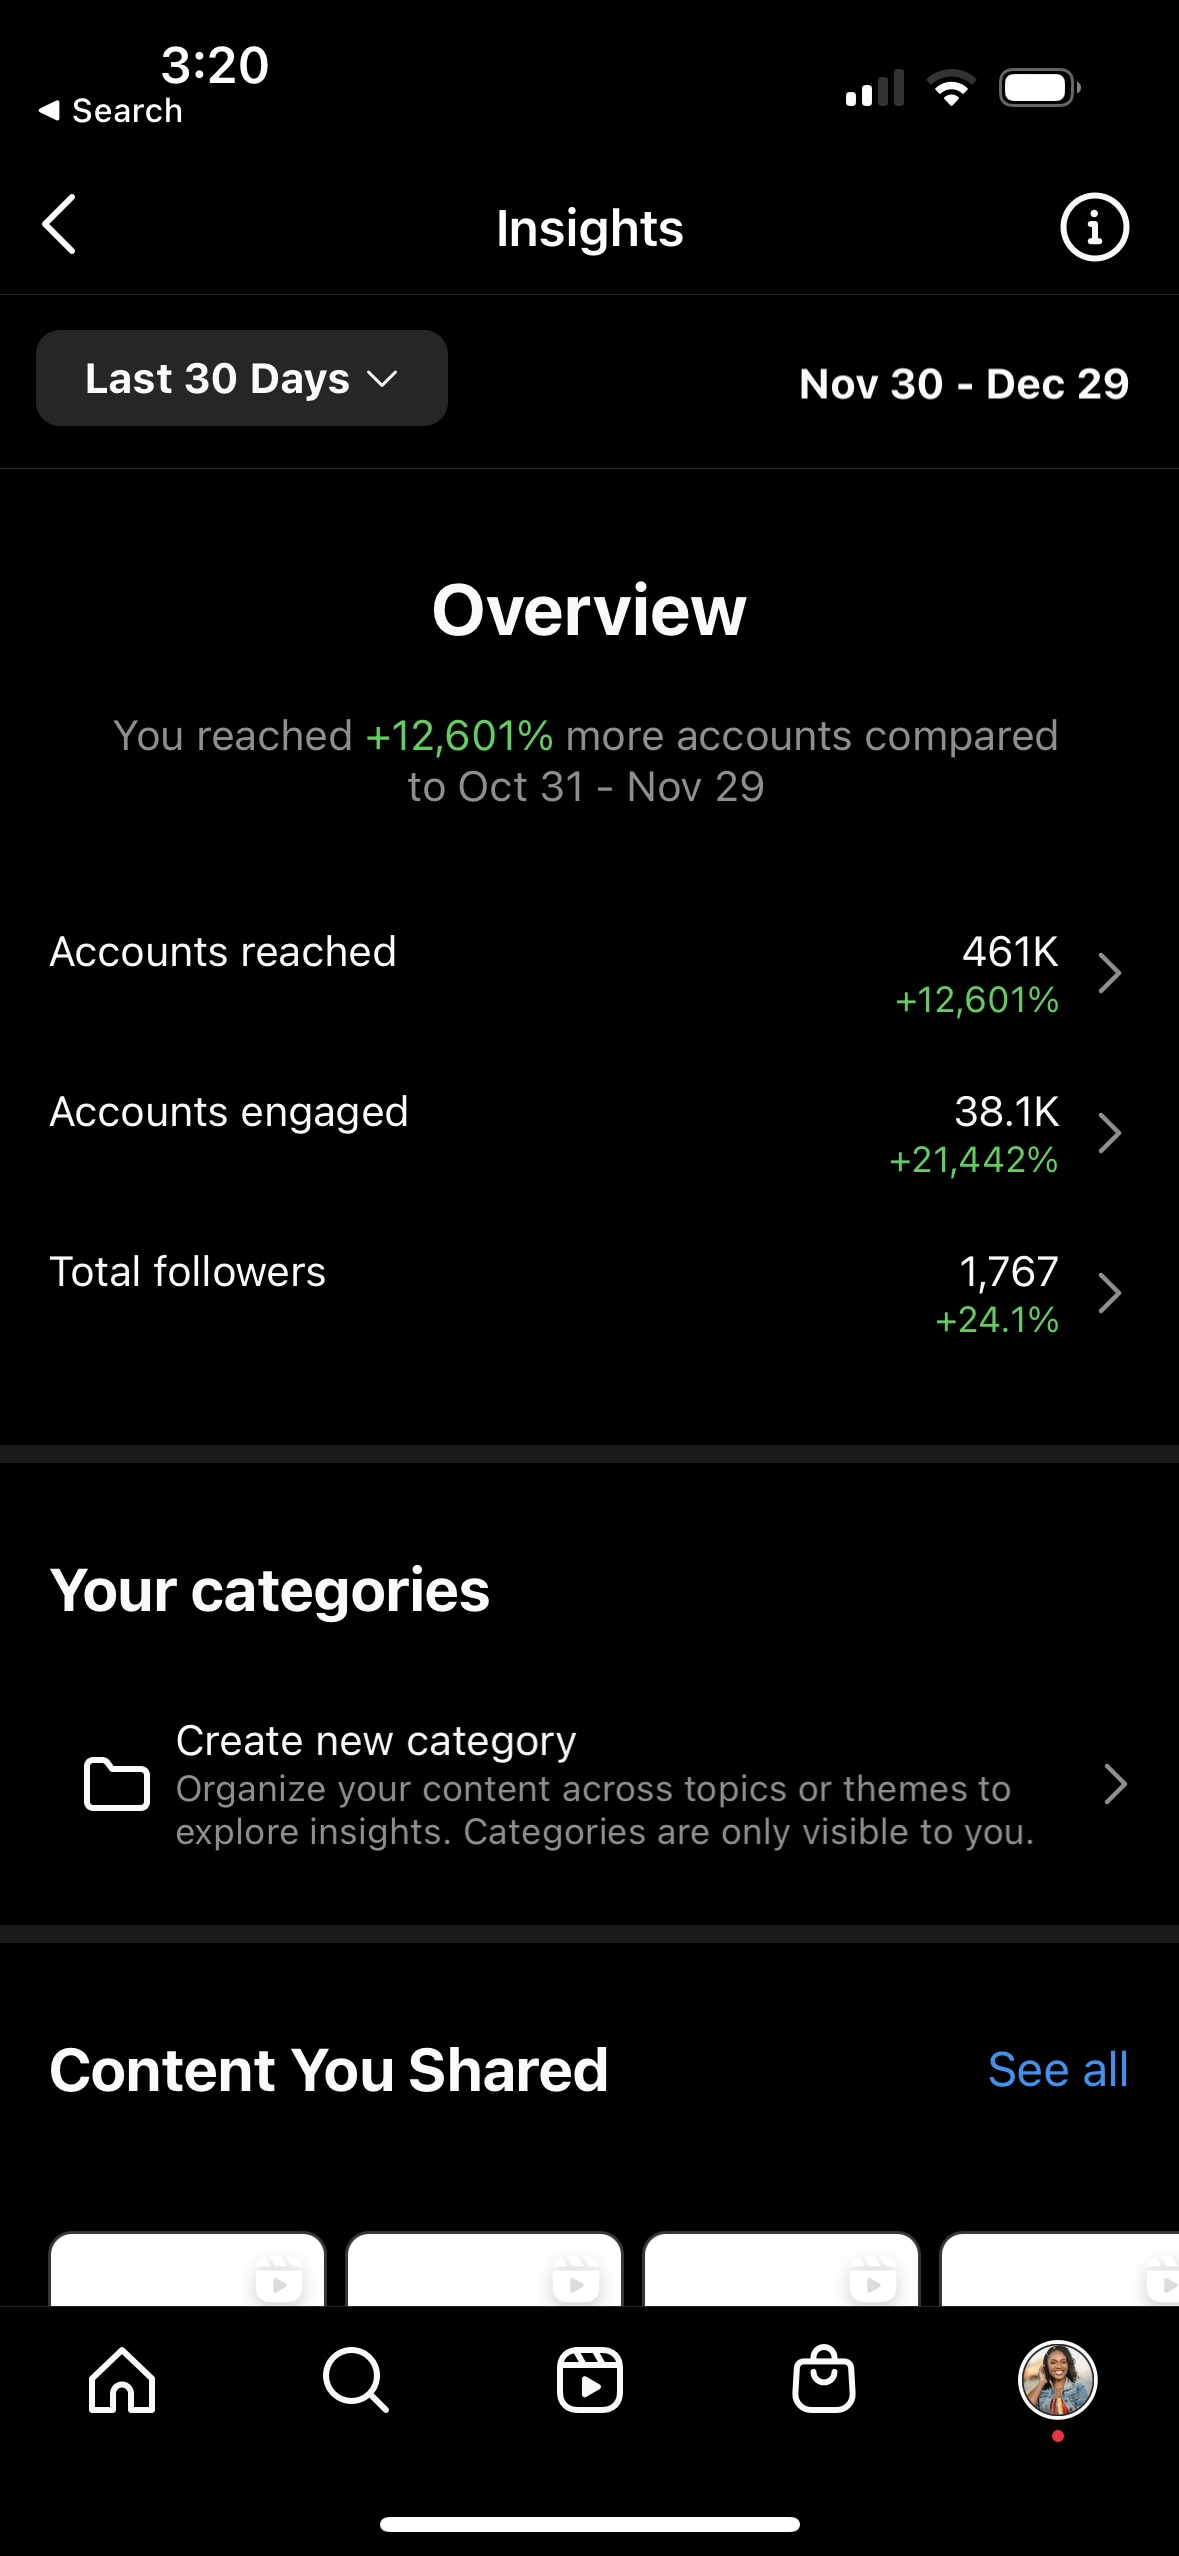Expand Accounts reached details chevron
Screen dimensions: 1179x2556
point(1109,973)
